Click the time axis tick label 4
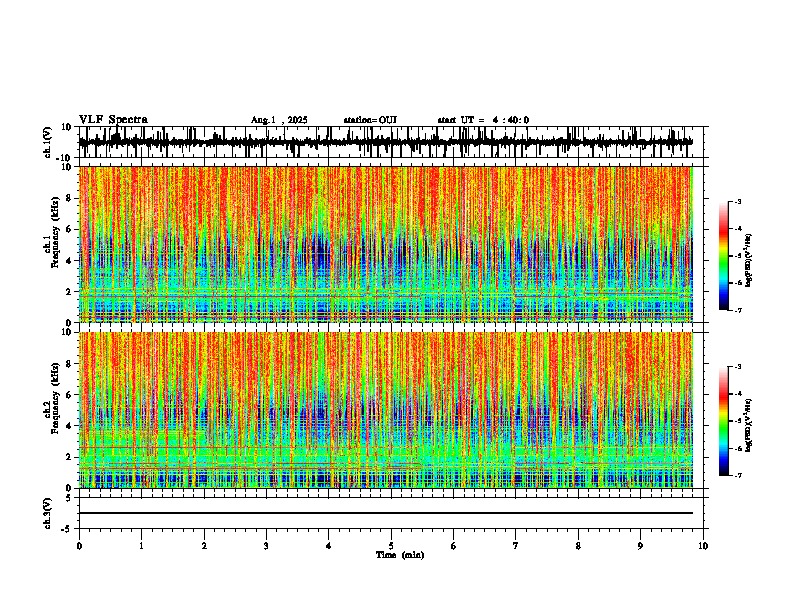 (x=329, y=546)
